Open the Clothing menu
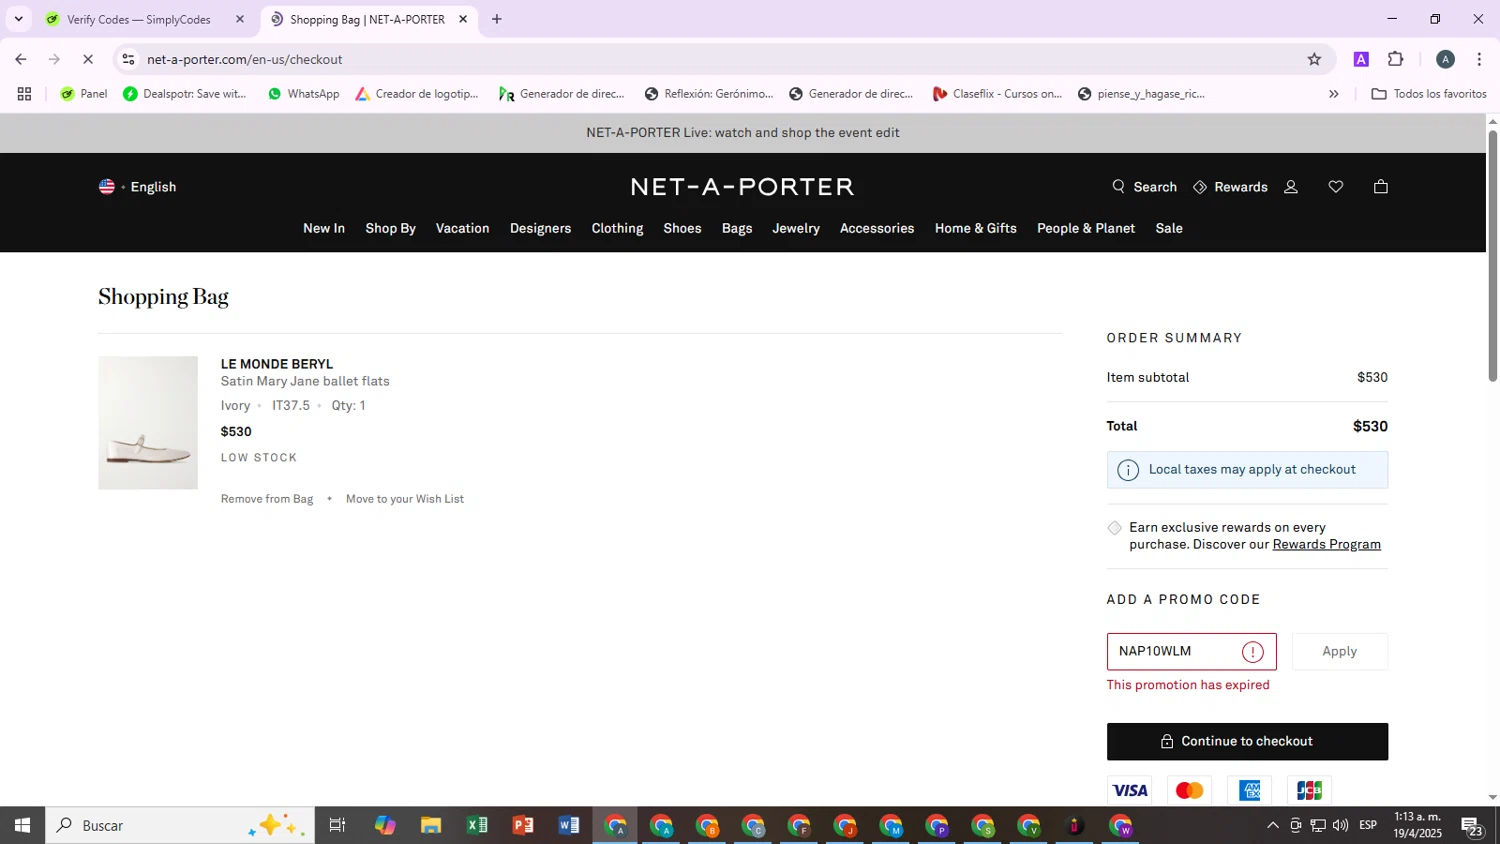 [617, 229]
